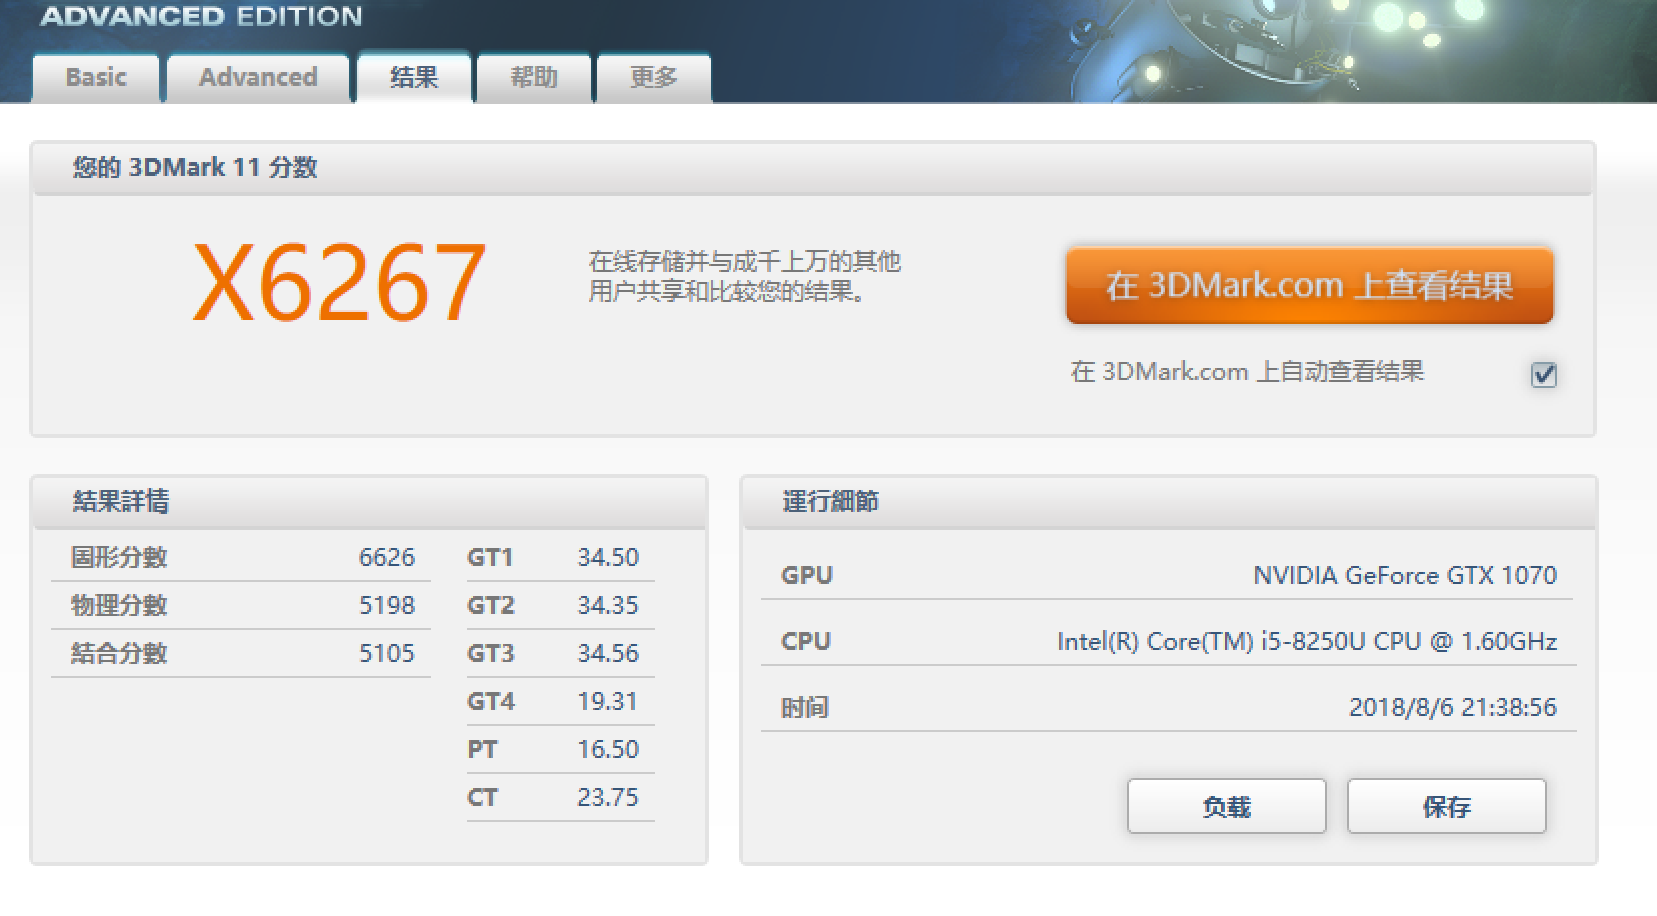Click the CPU row label
Screen dimensions: 1657x916
pyautogui.click(x=806, y=641)
